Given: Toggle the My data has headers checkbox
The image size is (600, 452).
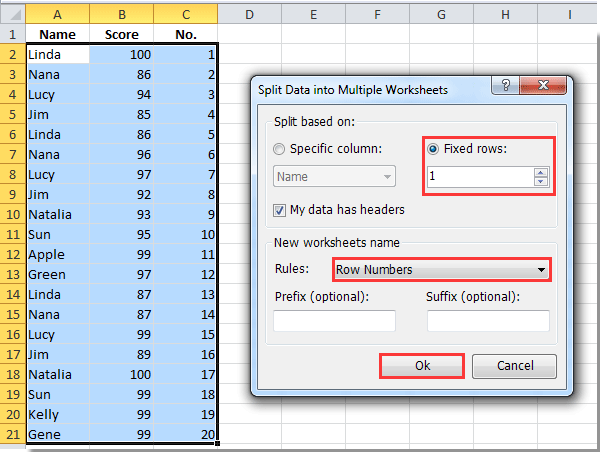Looking at the screenshot, I should [x=281, y=209].
